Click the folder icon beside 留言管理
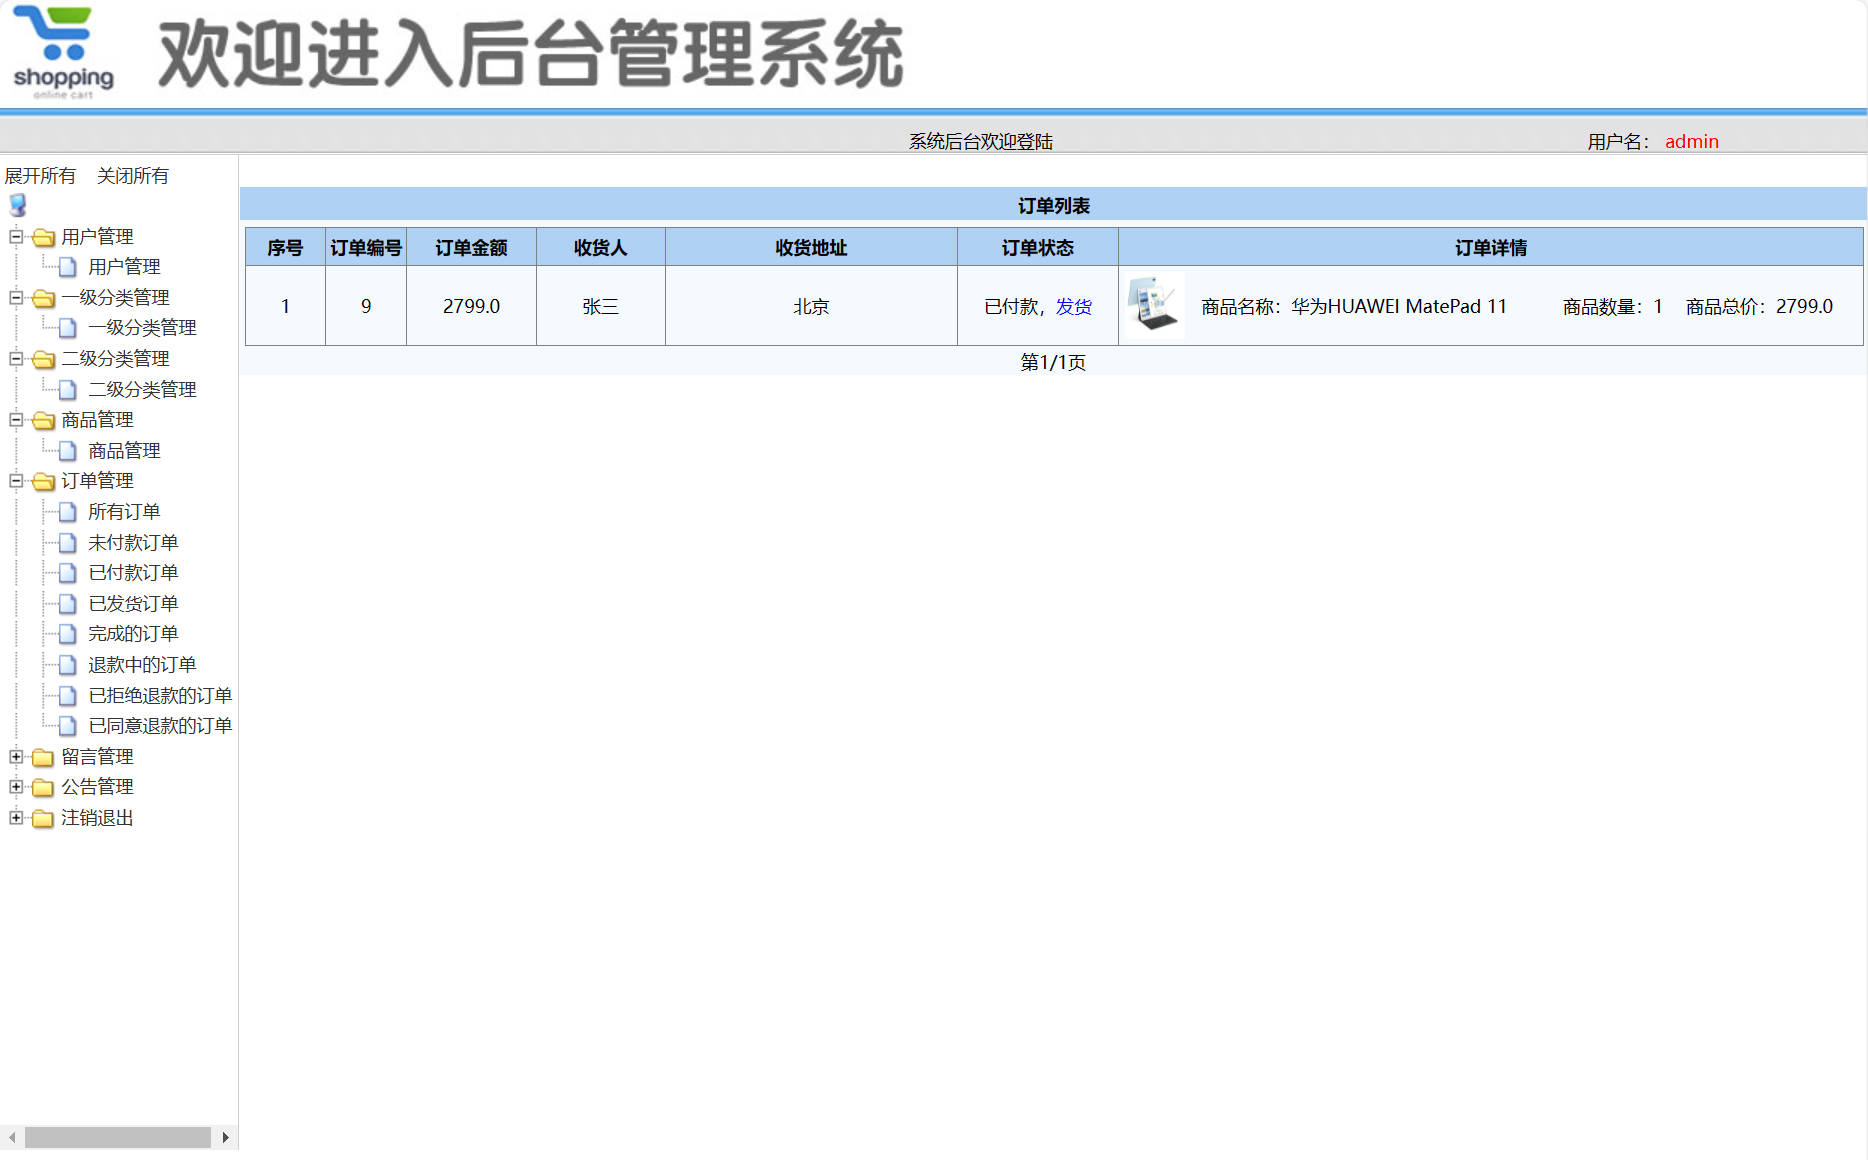 tap(41, 757)
